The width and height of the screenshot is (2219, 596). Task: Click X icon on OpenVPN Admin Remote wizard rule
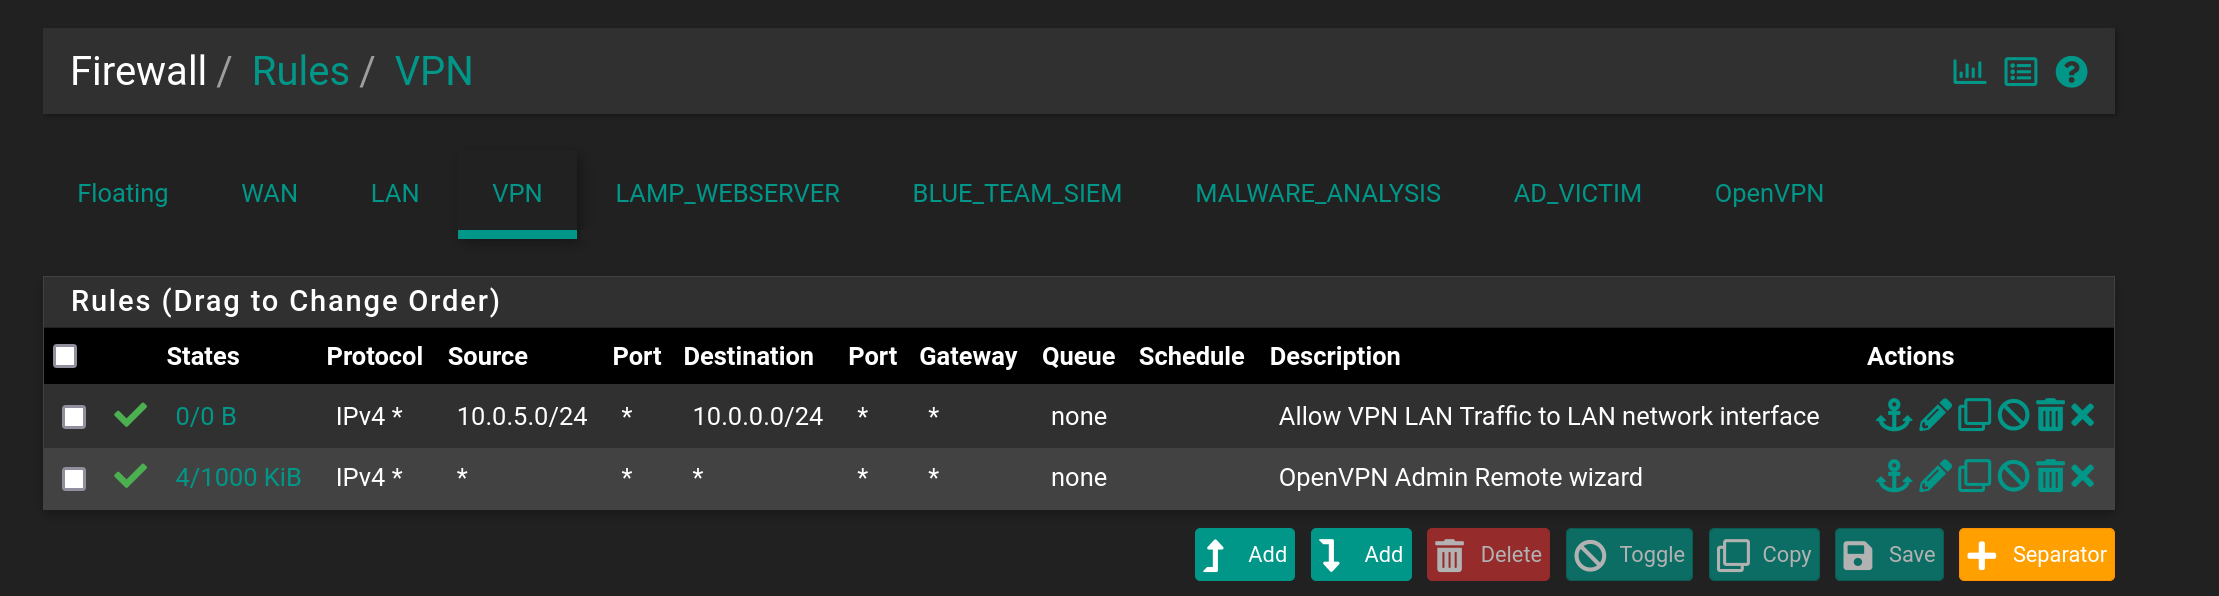pyautogui.click(x=2083, y=476)
